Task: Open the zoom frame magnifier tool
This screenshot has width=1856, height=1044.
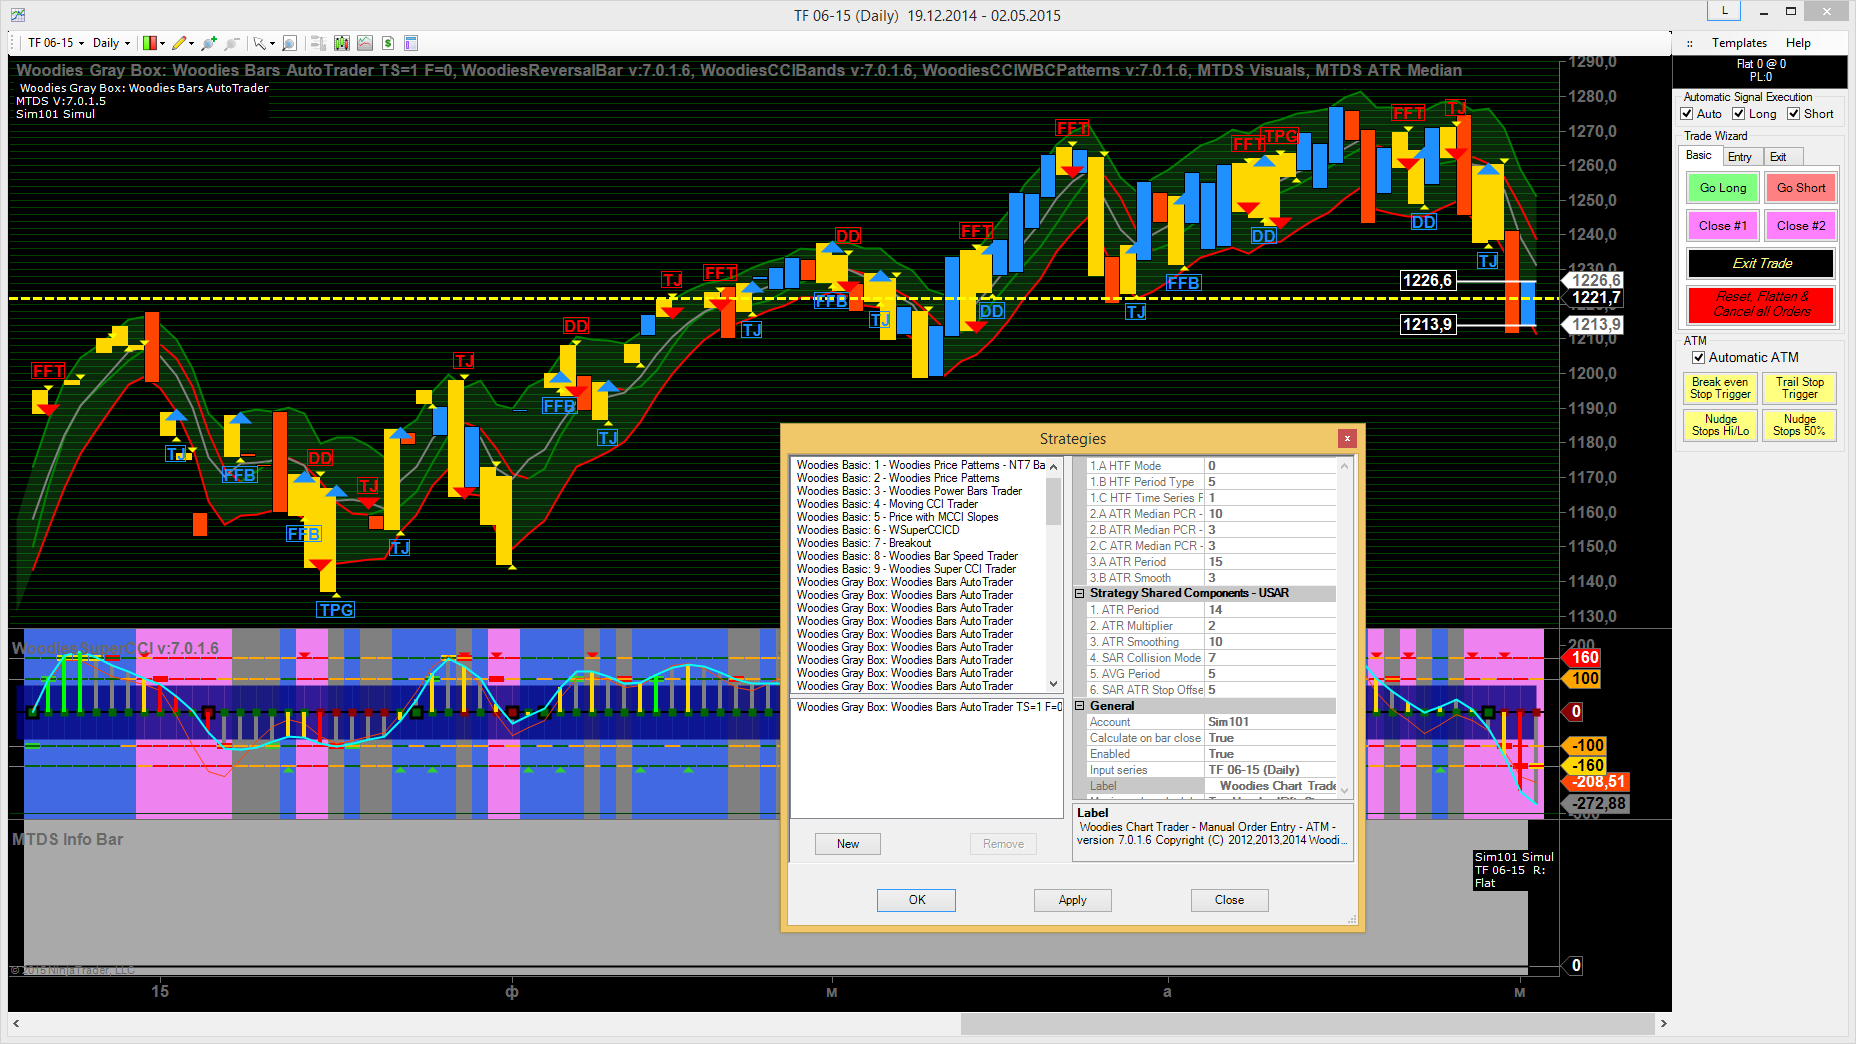Action: click(x=289, y=43)
